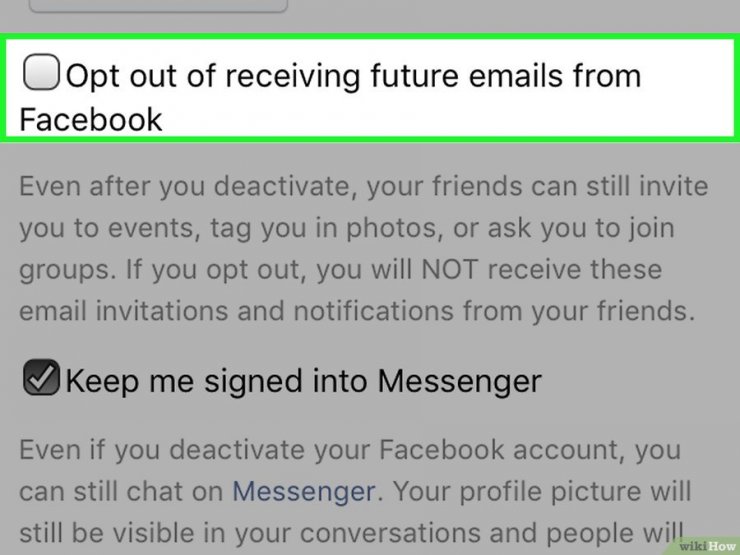Click the word 'NOT' in the opt-out explanation

pyautogui.click(x=449, y=269)
